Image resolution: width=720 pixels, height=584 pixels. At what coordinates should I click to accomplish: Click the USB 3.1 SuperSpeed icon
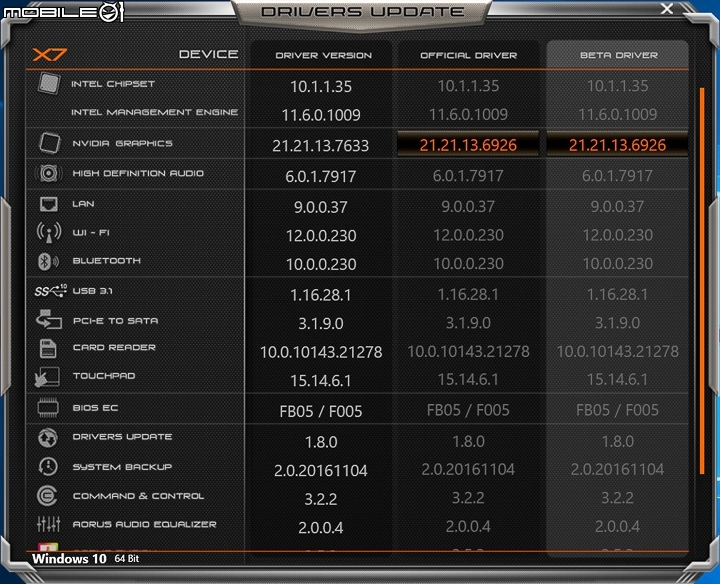pyautogui.click(x=51, y=291)
